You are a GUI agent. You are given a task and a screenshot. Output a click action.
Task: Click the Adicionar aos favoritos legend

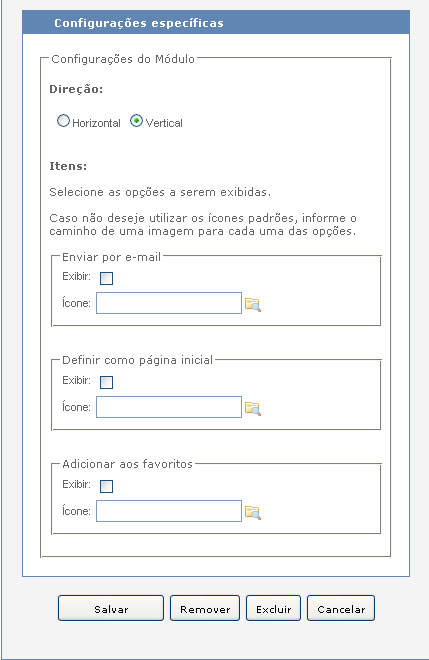128,464
